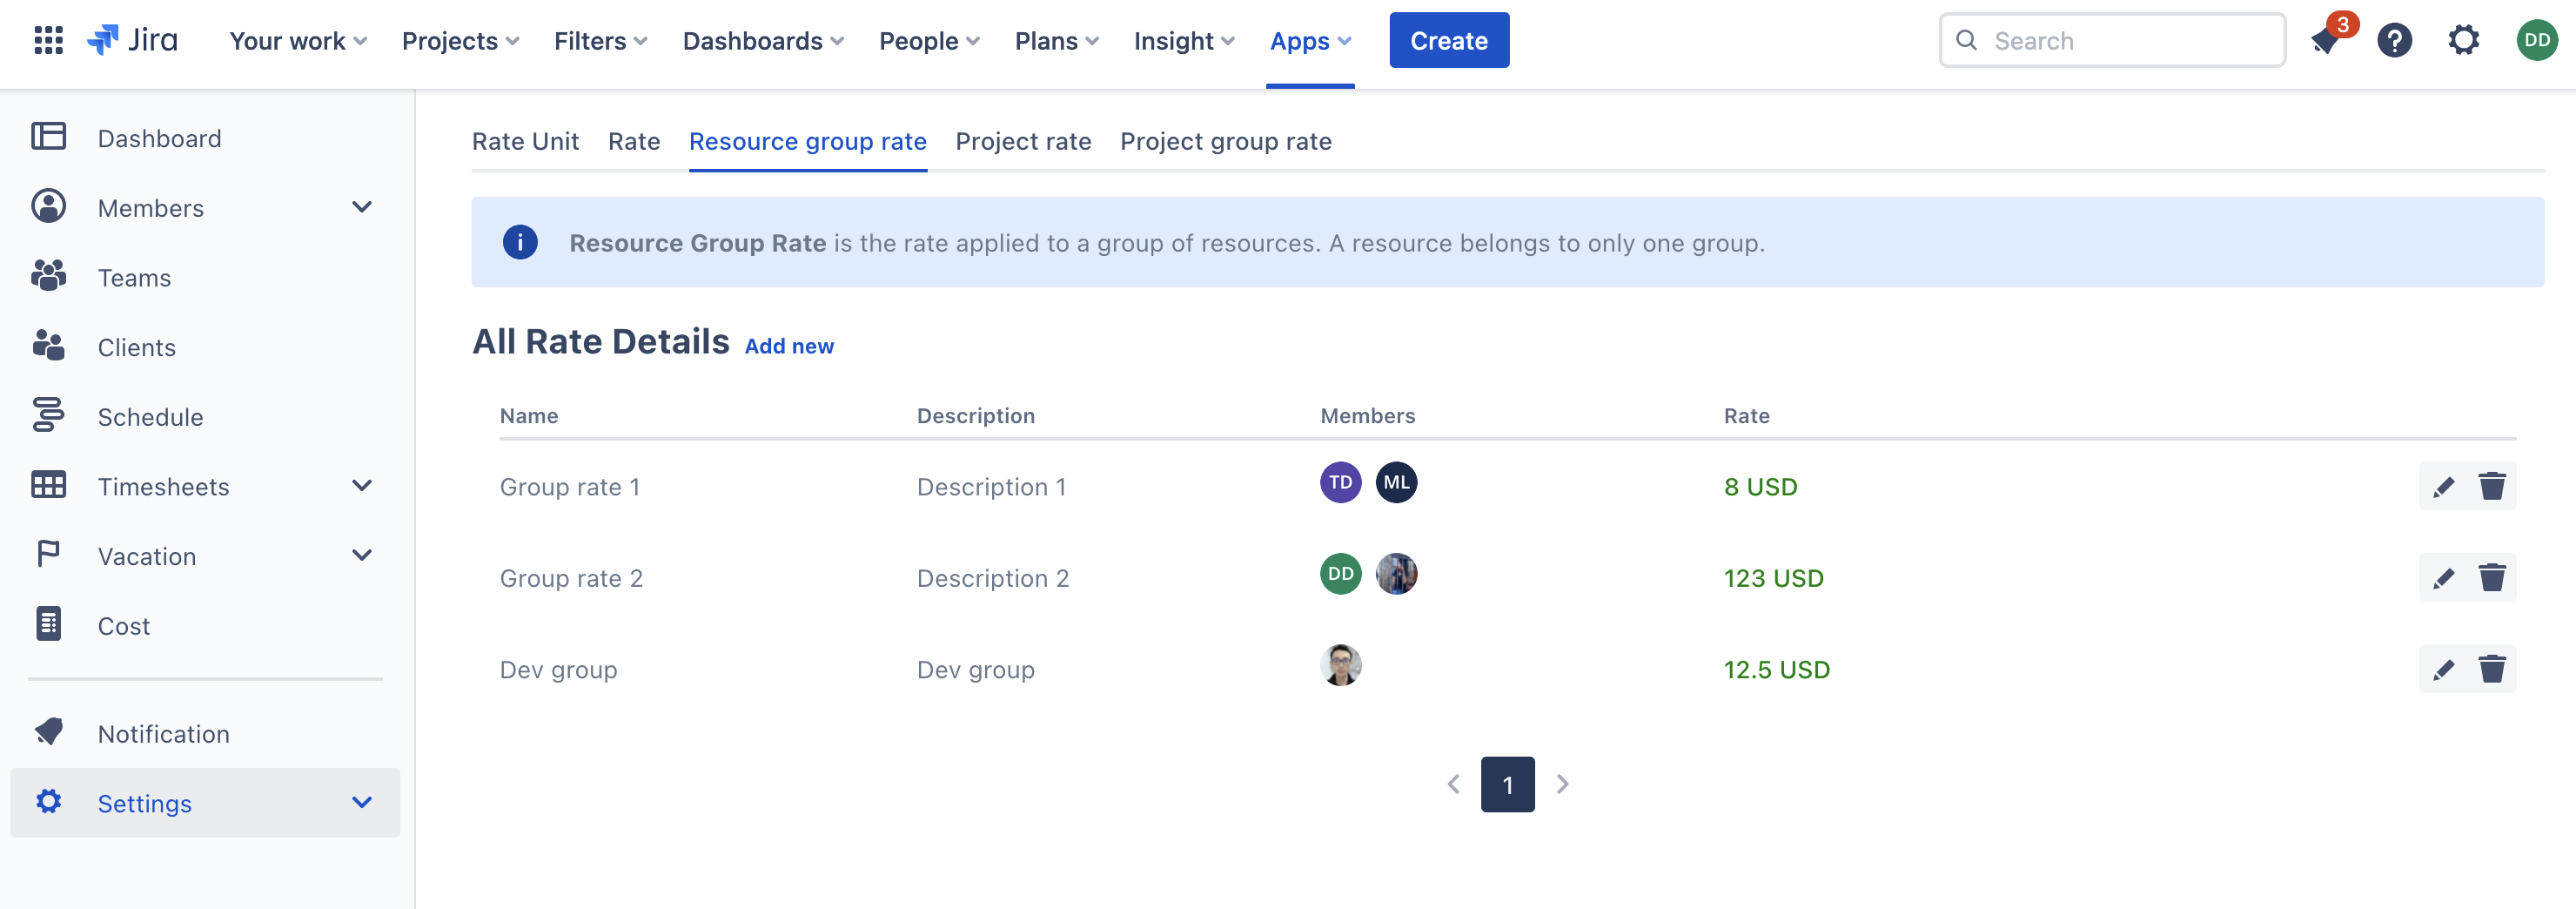Image resolution: width=2576 pixels, height=909 pixels.
Task: Click the info icon in the banner
Action: (x=519, y=242)
